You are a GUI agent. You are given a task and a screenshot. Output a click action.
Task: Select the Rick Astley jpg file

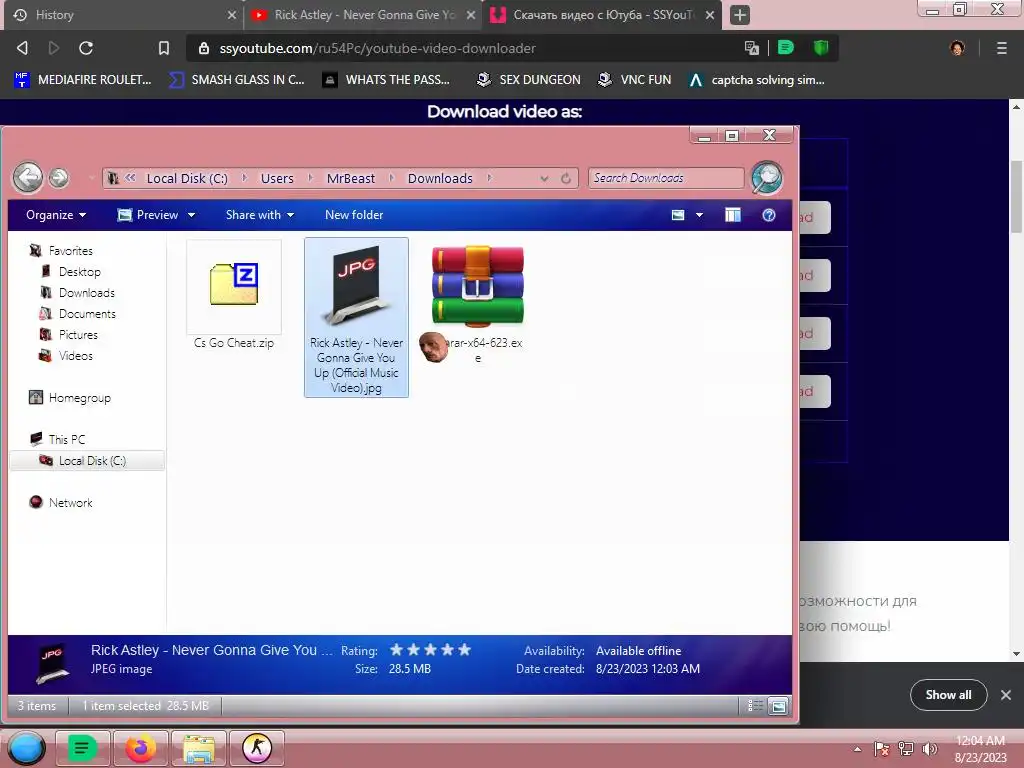point(356,317)
